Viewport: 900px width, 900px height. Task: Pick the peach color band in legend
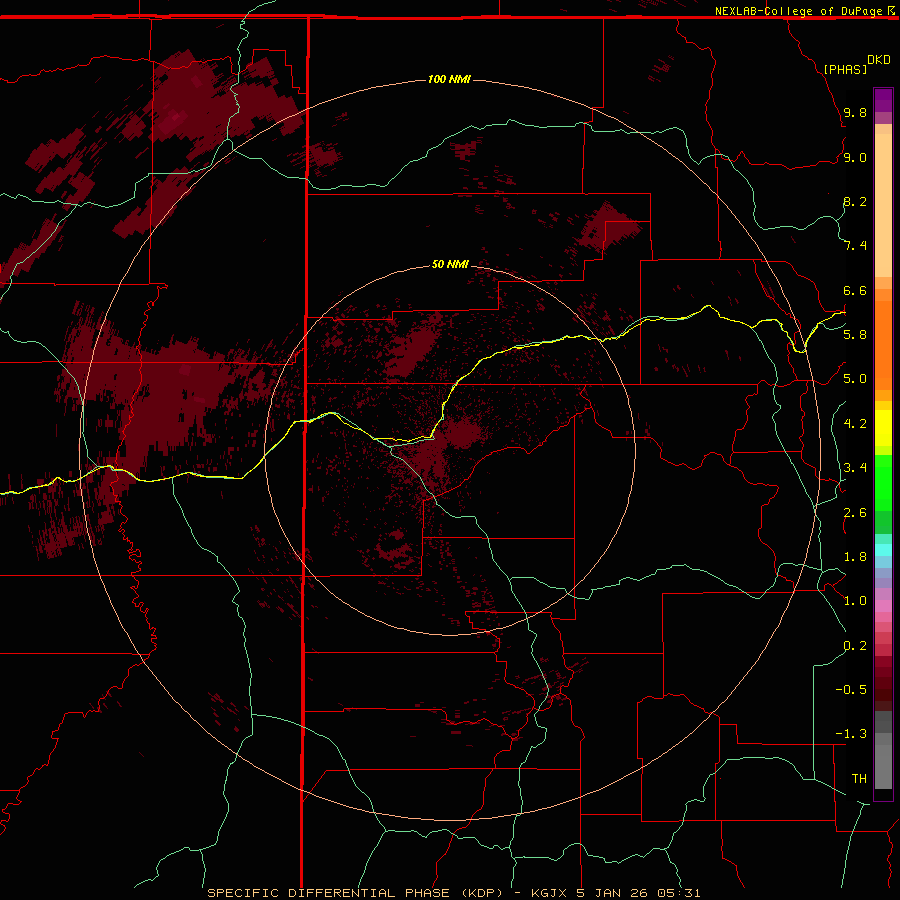click(883, 205)
